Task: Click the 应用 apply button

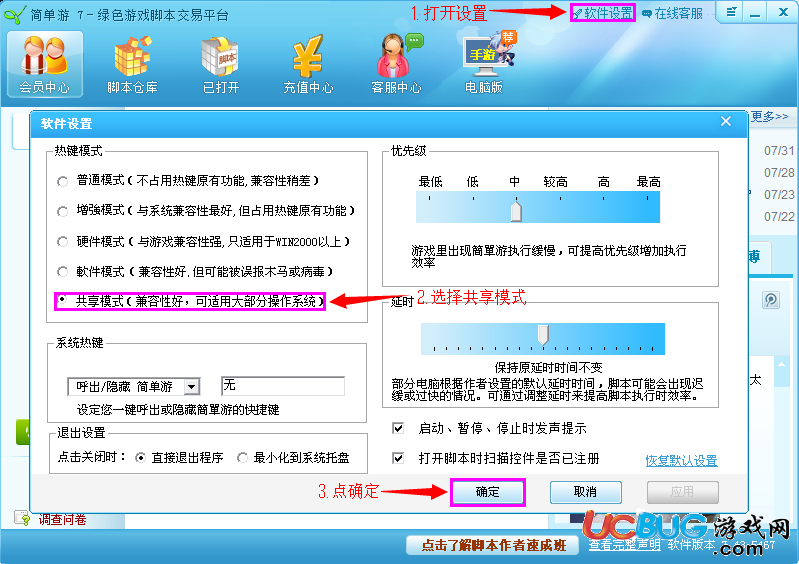Action: [683, 492]
